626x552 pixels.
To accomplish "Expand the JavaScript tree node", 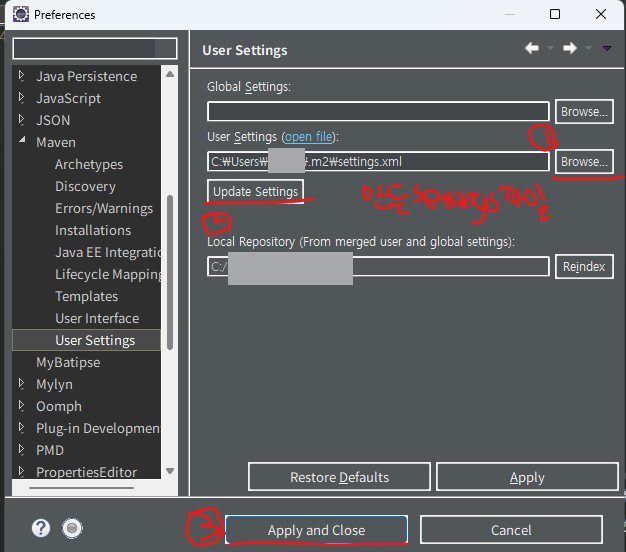I will (x=22, y=97).
